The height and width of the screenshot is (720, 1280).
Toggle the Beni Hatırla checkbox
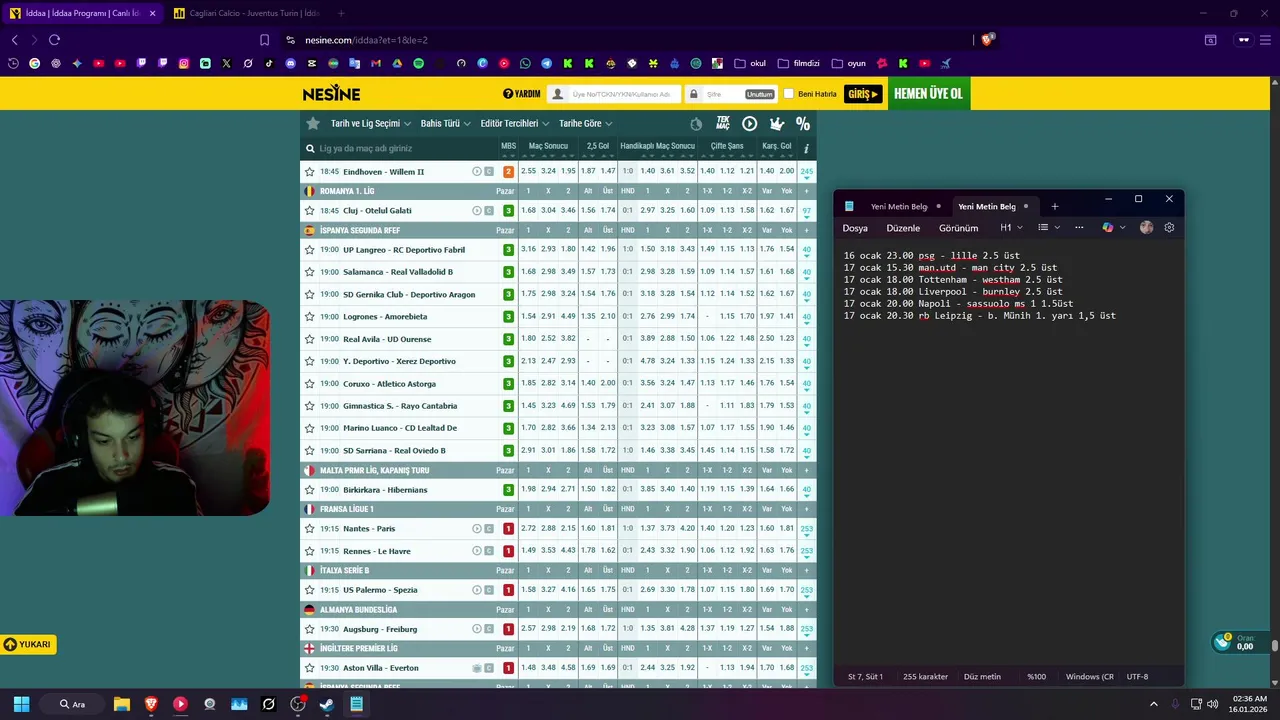pos(788,94)
